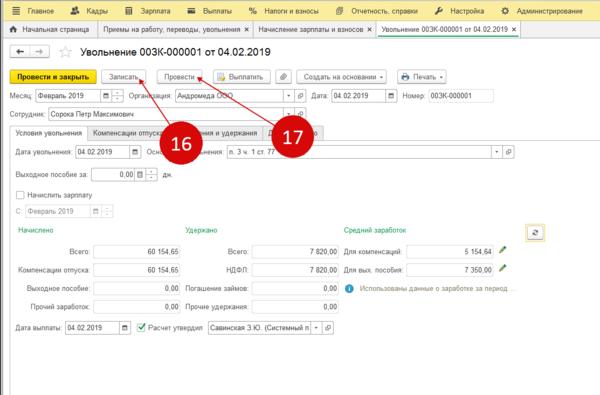Screen dimensions: 600x395
Task: Open the Создать на основании dropdown
Action: point(341,77)
